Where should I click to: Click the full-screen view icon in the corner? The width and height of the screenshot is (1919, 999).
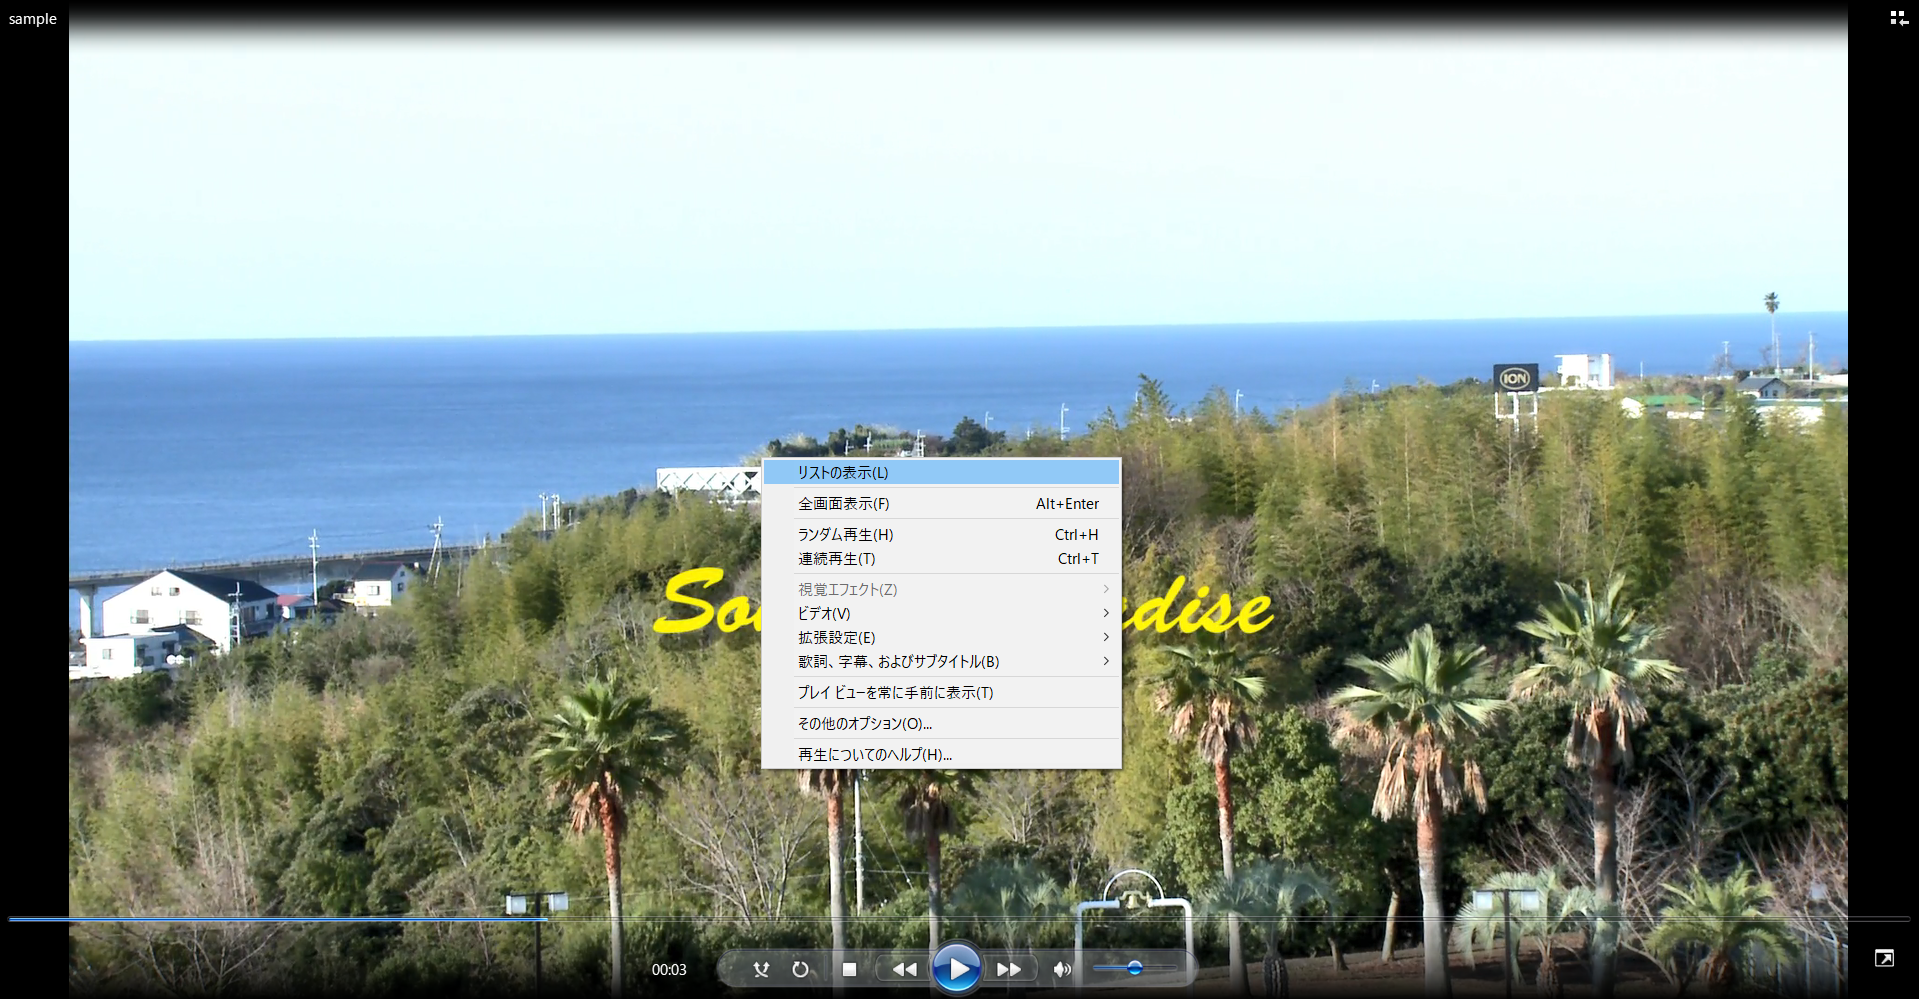point(1884,958)
